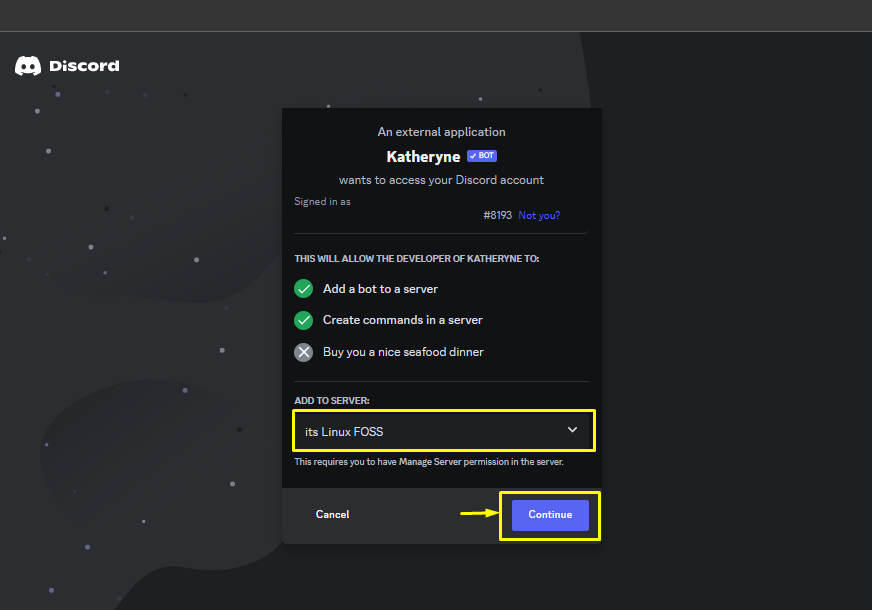Click the #8193 user tag

point(497,215)
